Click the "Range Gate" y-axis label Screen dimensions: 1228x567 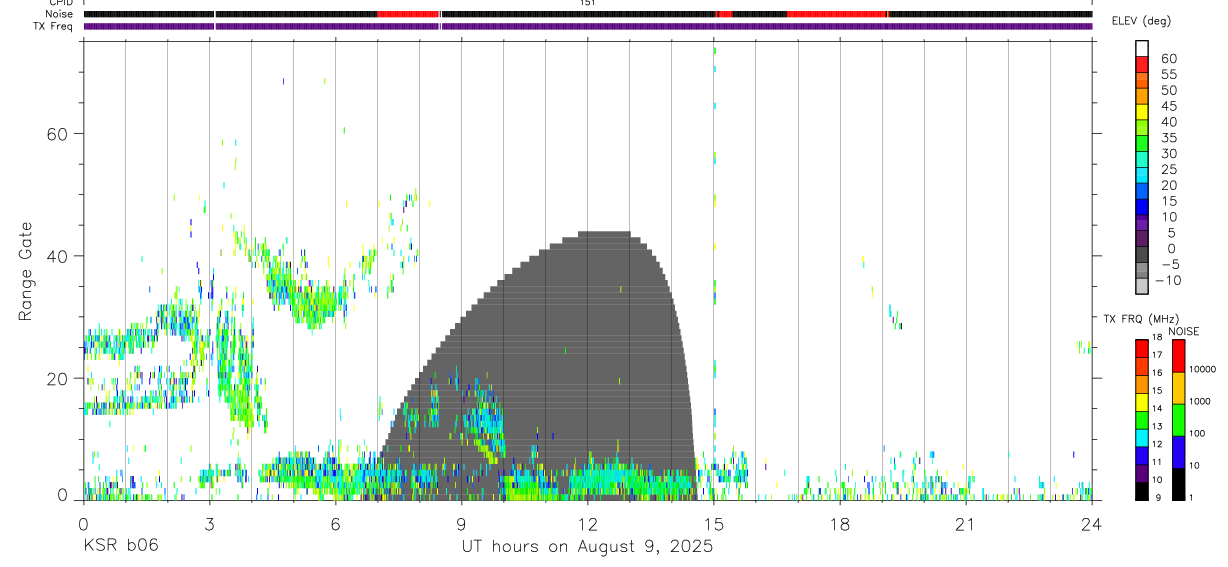(x=25, y=272)
